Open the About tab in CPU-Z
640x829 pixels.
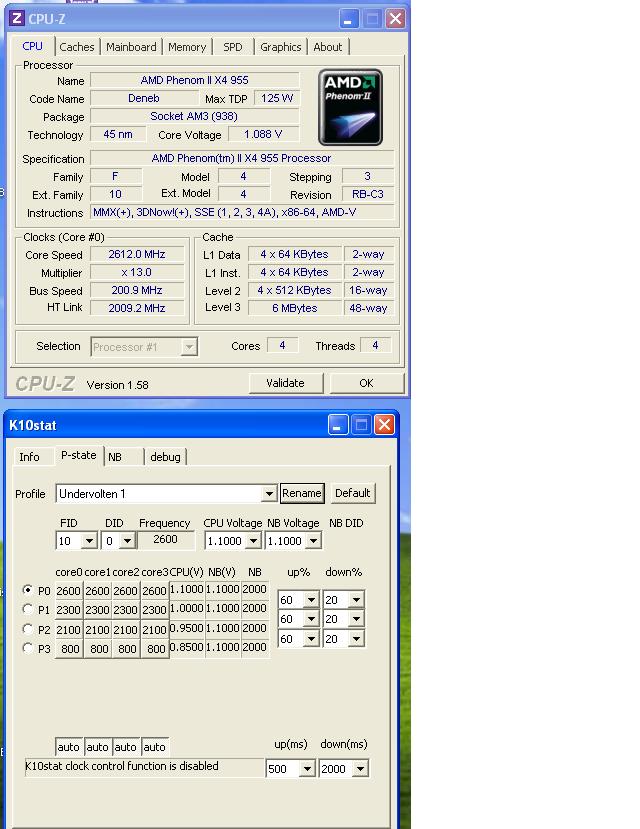[x=328, y=47]
